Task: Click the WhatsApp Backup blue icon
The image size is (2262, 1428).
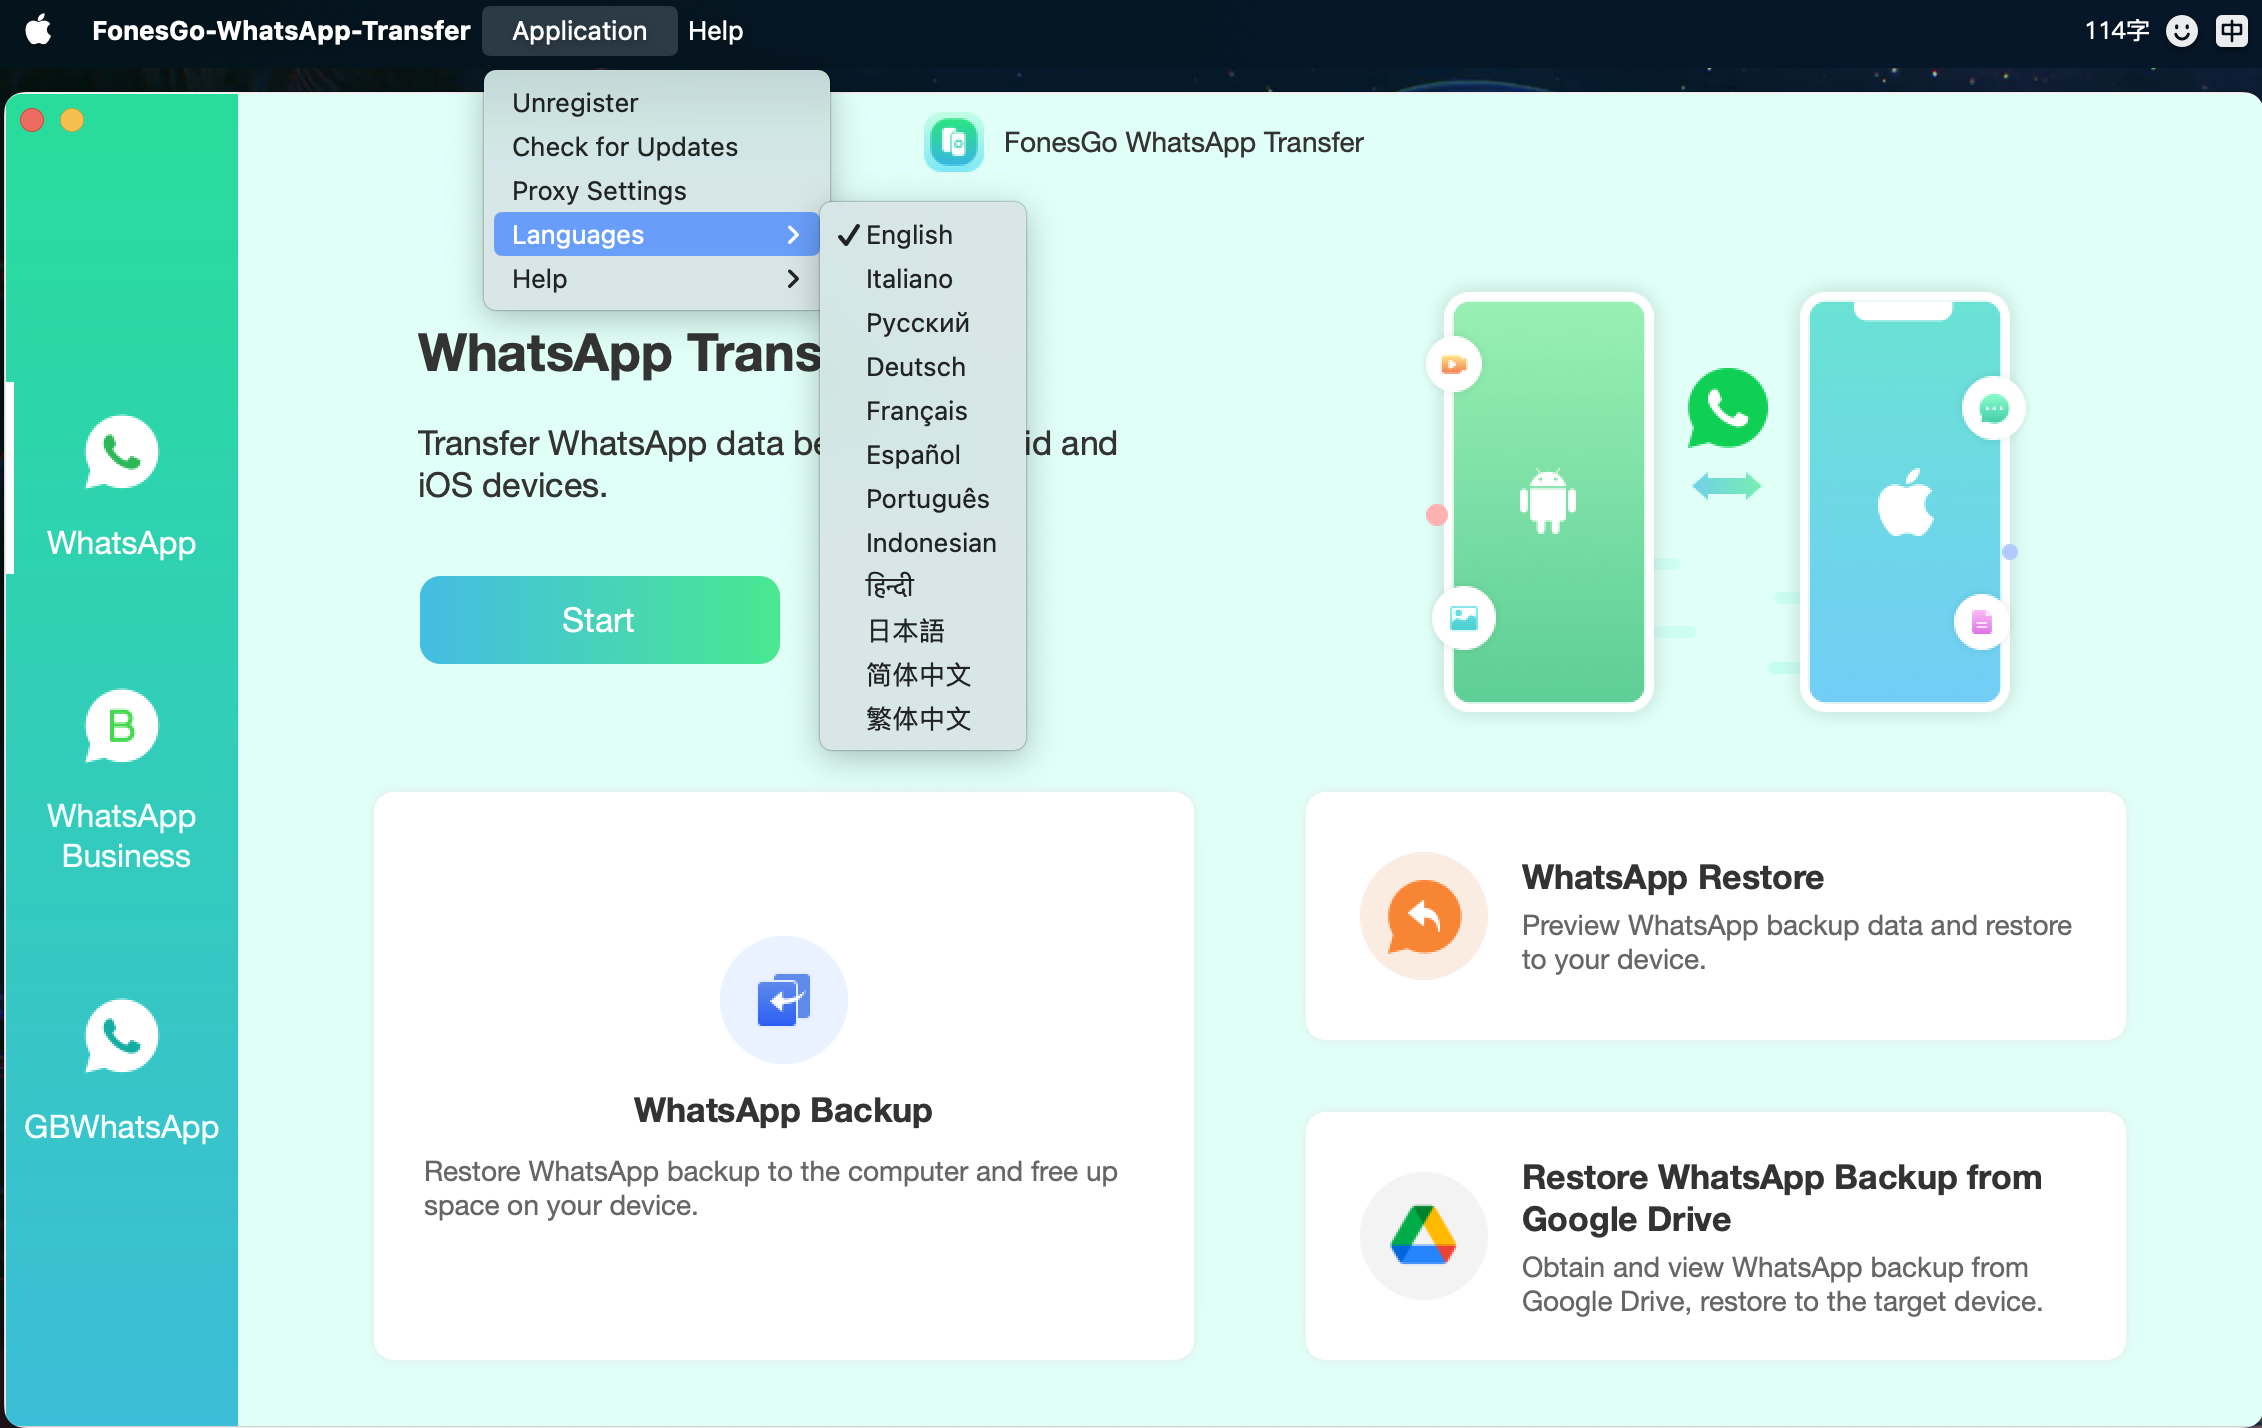Action: click(x=784, y=999)
